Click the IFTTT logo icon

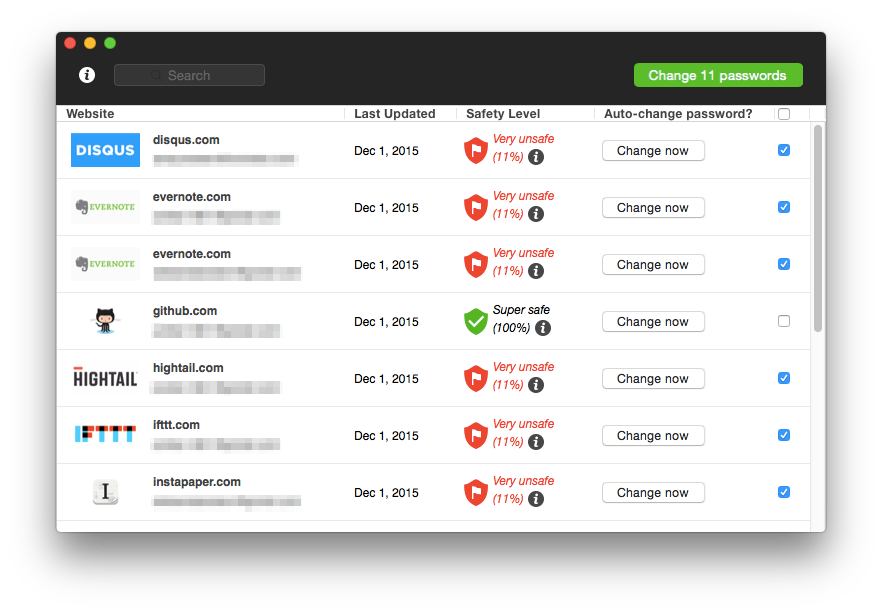(105, 434)
